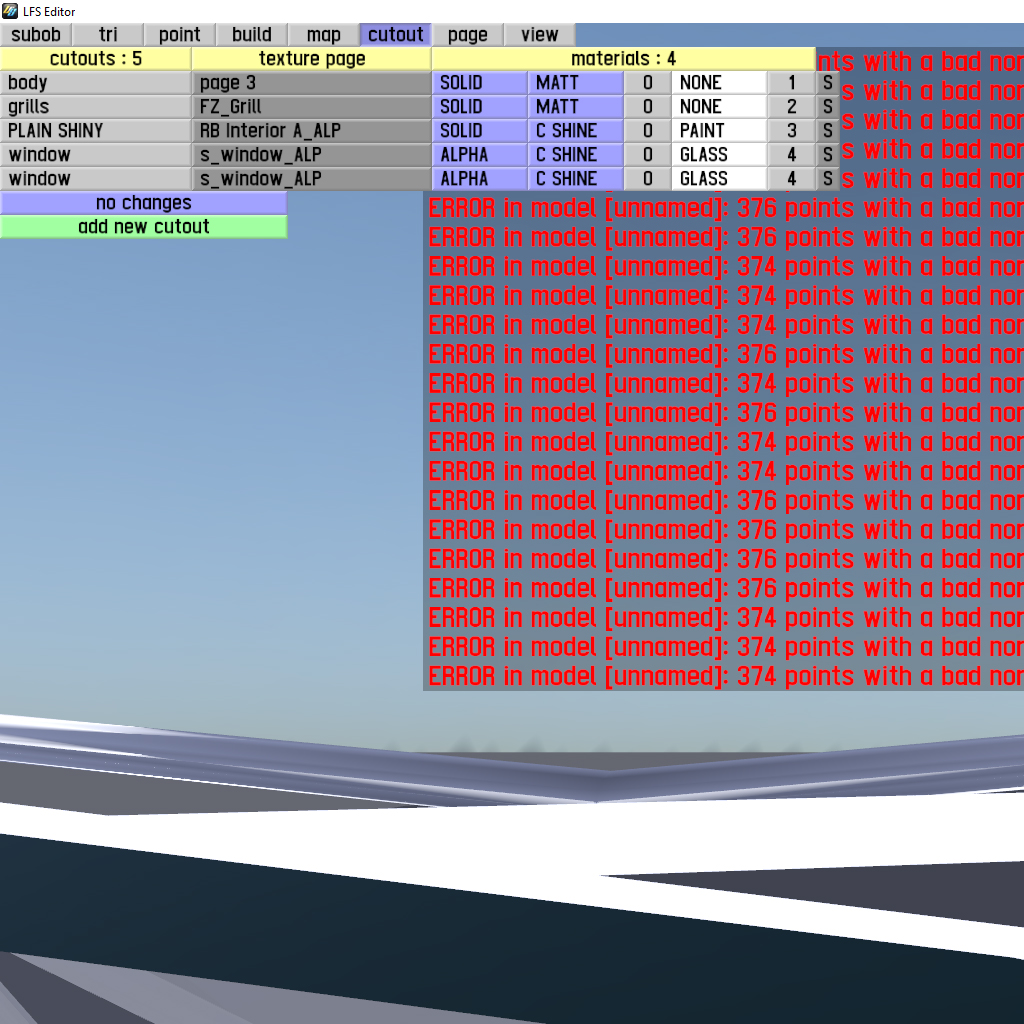Change the NONE type in grills row
Viewport: 1024px width, 1024px height.
[x=719, y=107]
